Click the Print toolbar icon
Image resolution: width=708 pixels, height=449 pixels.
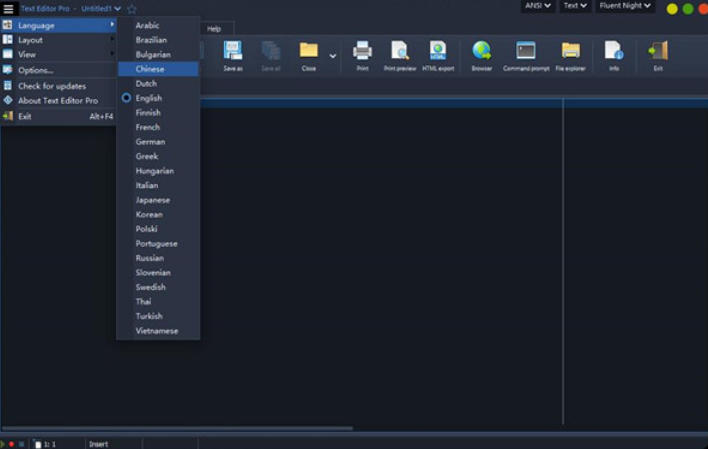coord(362,54)
